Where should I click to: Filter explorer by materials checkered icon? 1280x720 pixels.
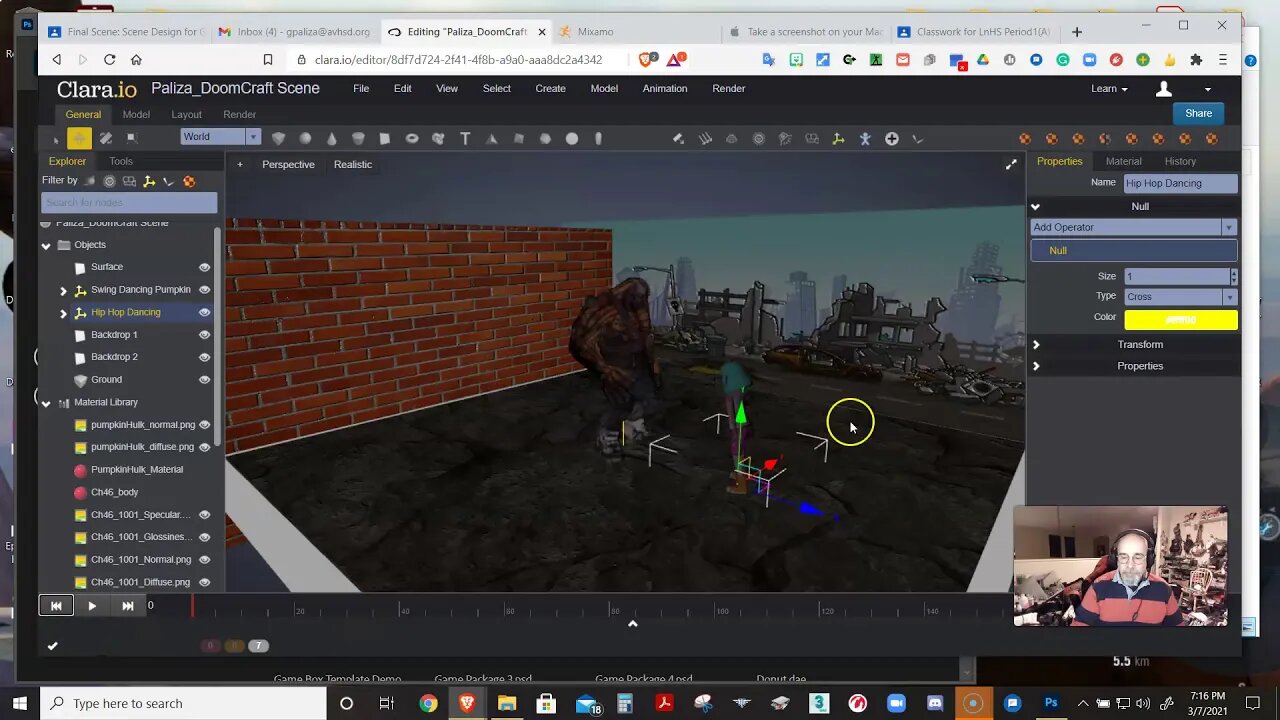pos(189,181)
